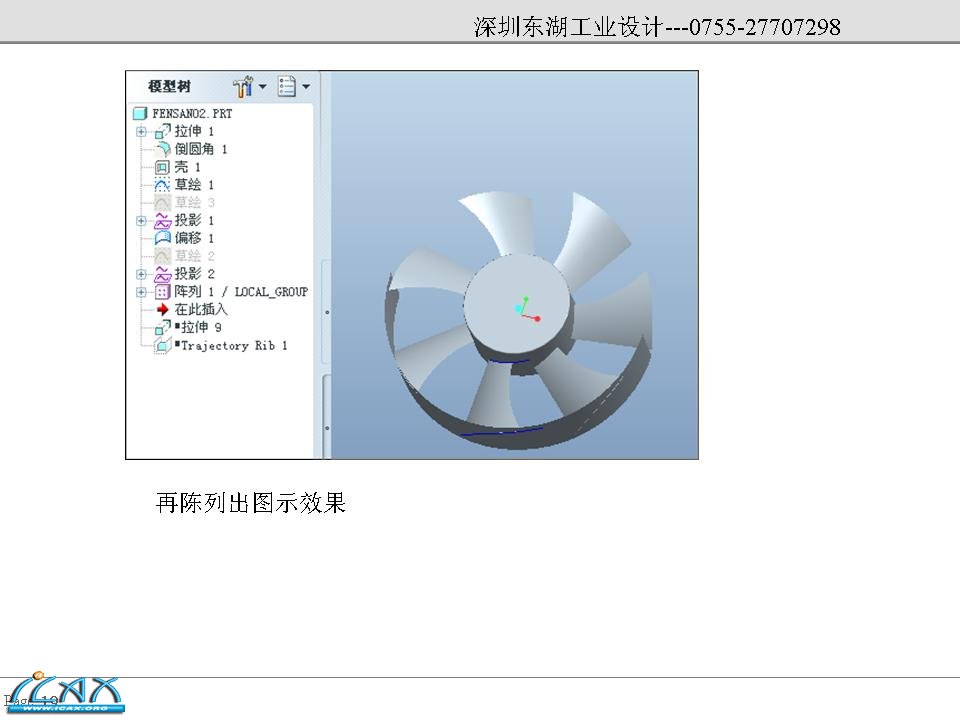Click the upper panel splitter handle

point(327,312)
